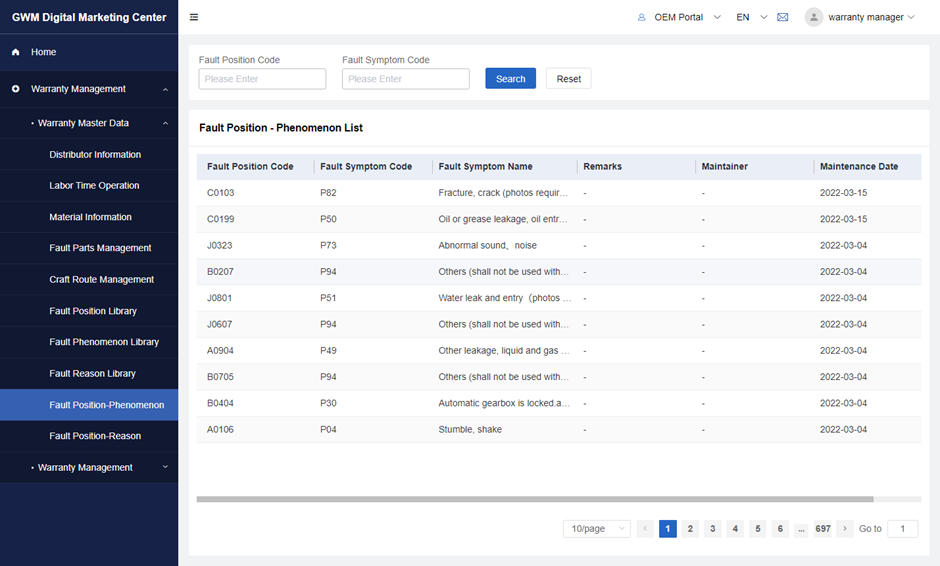Click the Reset button
Image resolution: width=940 pixels, height=566 pixels.
pos(568,79)
